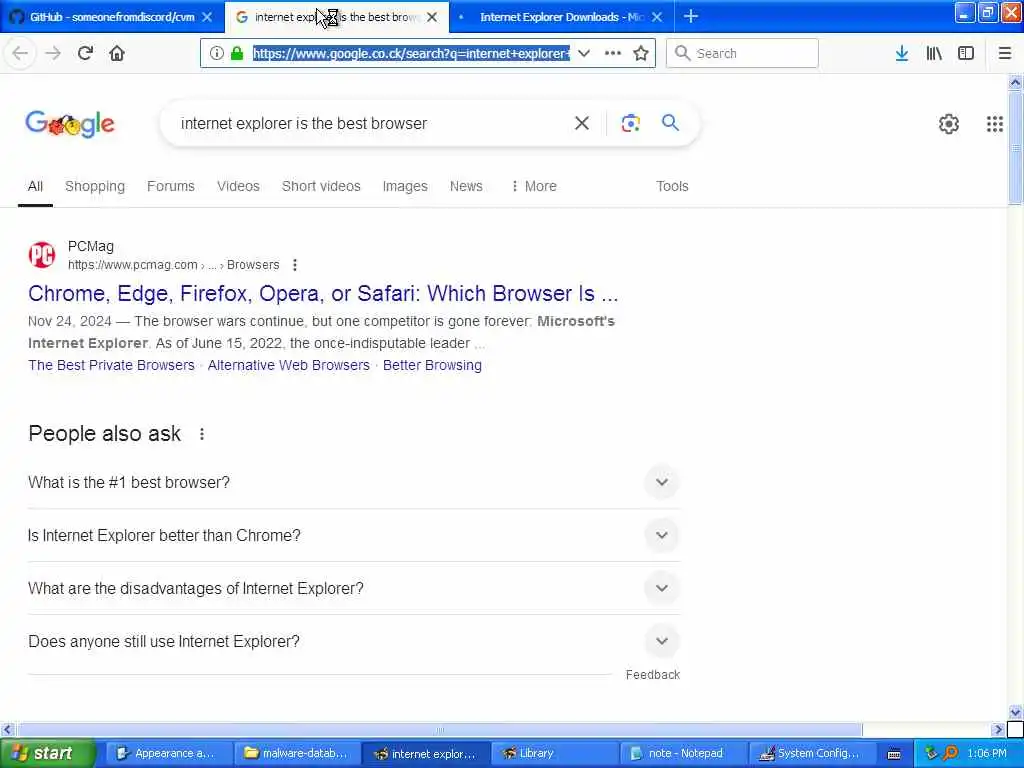Select the All results tab
This screenshot has height=768, width=1024.
click(x=35, y=186)
